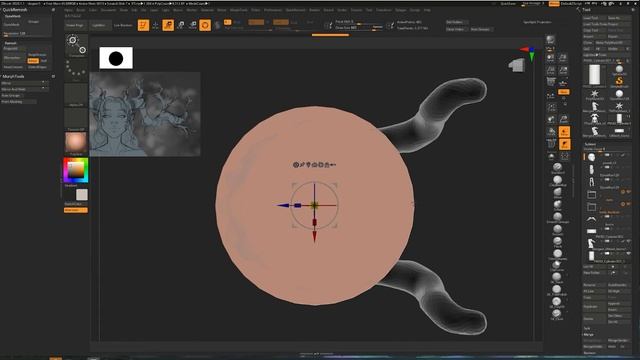This screenshot has width=640, height=360.
Task: Open the Zplugin menu
Action: tap(401, 10)
